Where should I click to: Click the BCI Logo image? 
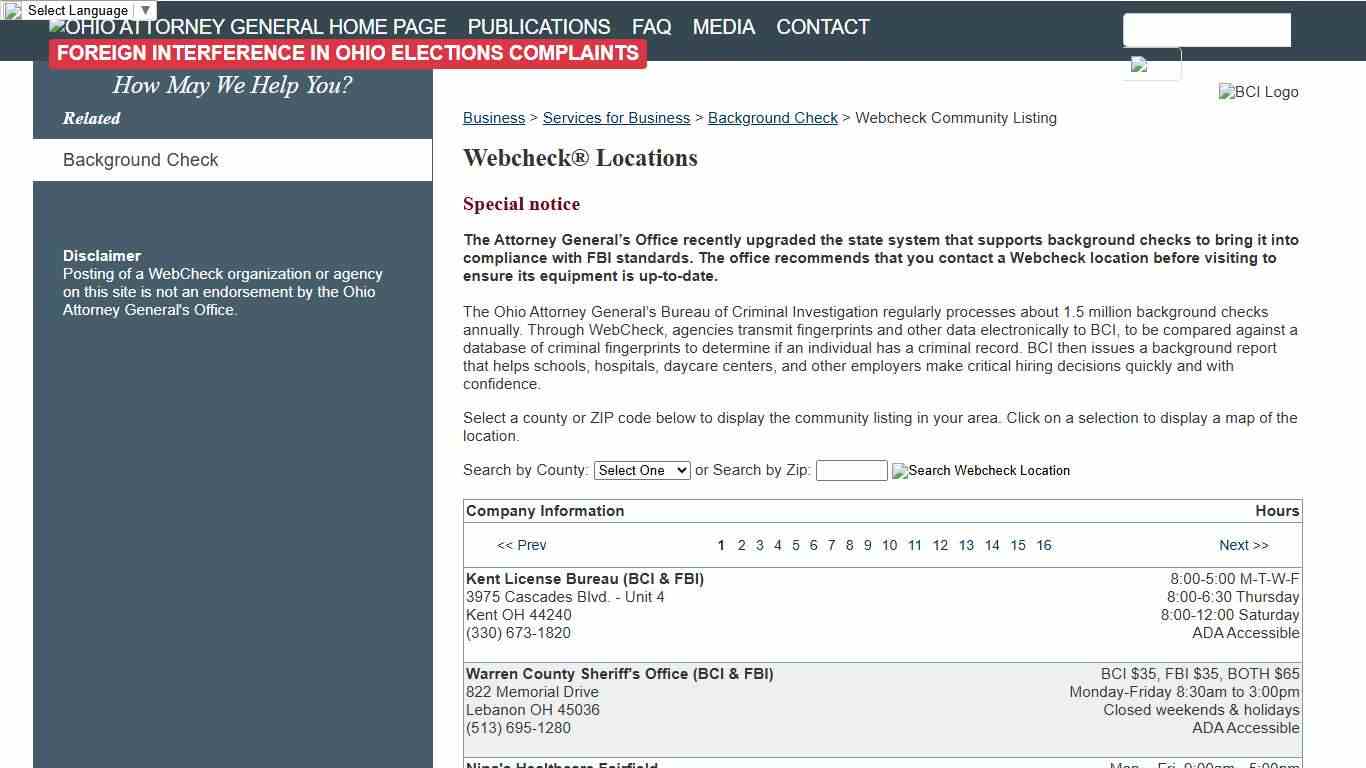click(1258, 92)
